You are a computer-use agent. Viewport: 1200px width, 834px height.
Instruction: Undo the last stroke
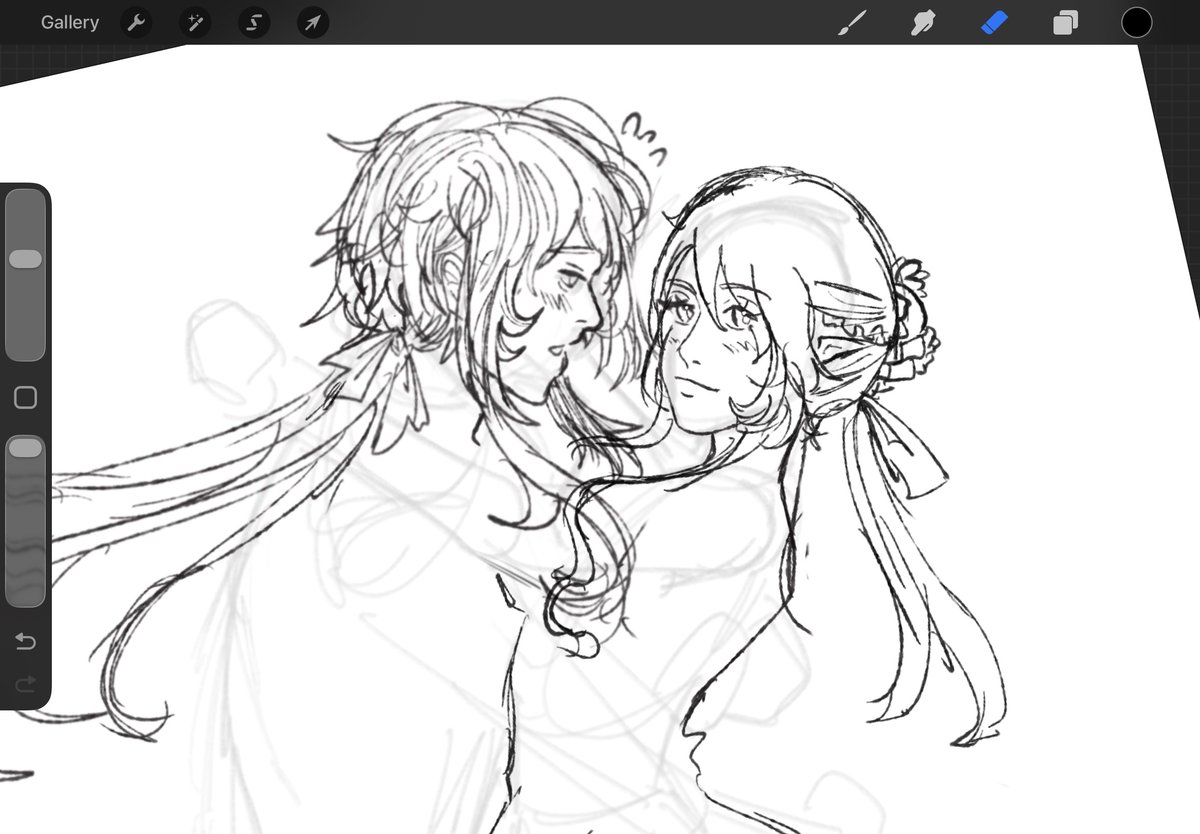(x=25, y=641)
